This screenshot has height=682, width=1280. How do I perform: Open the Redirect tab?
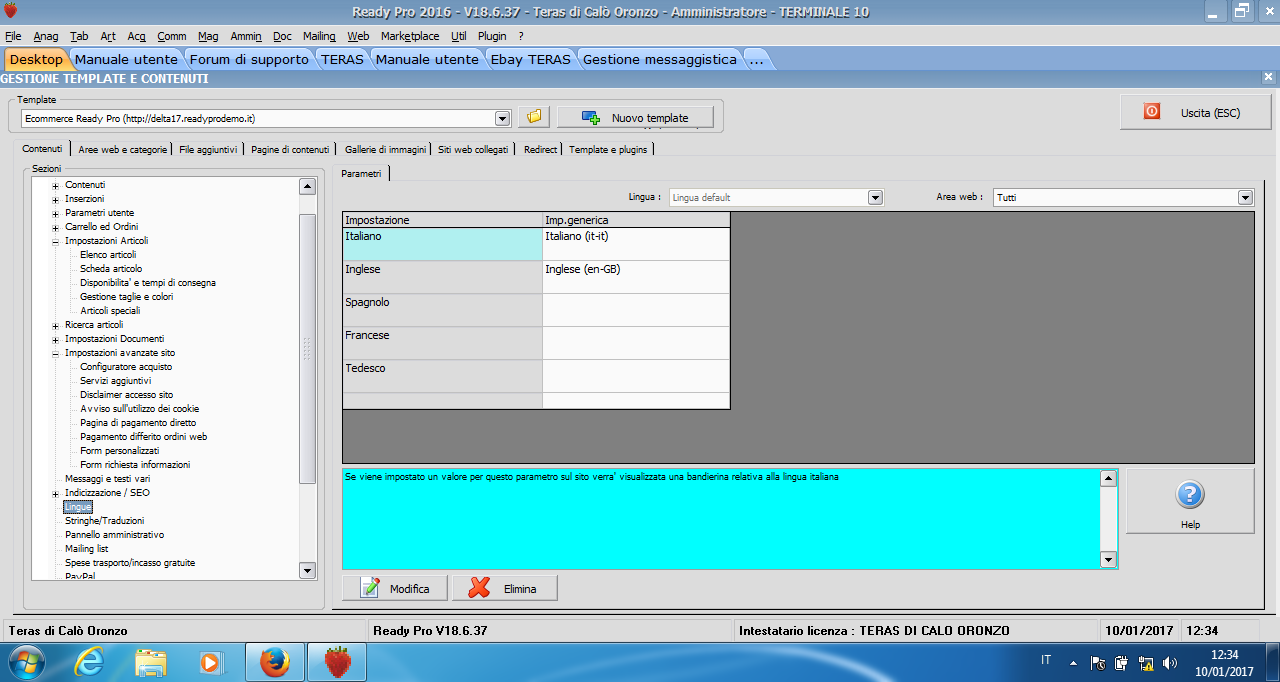click(540, 149)
